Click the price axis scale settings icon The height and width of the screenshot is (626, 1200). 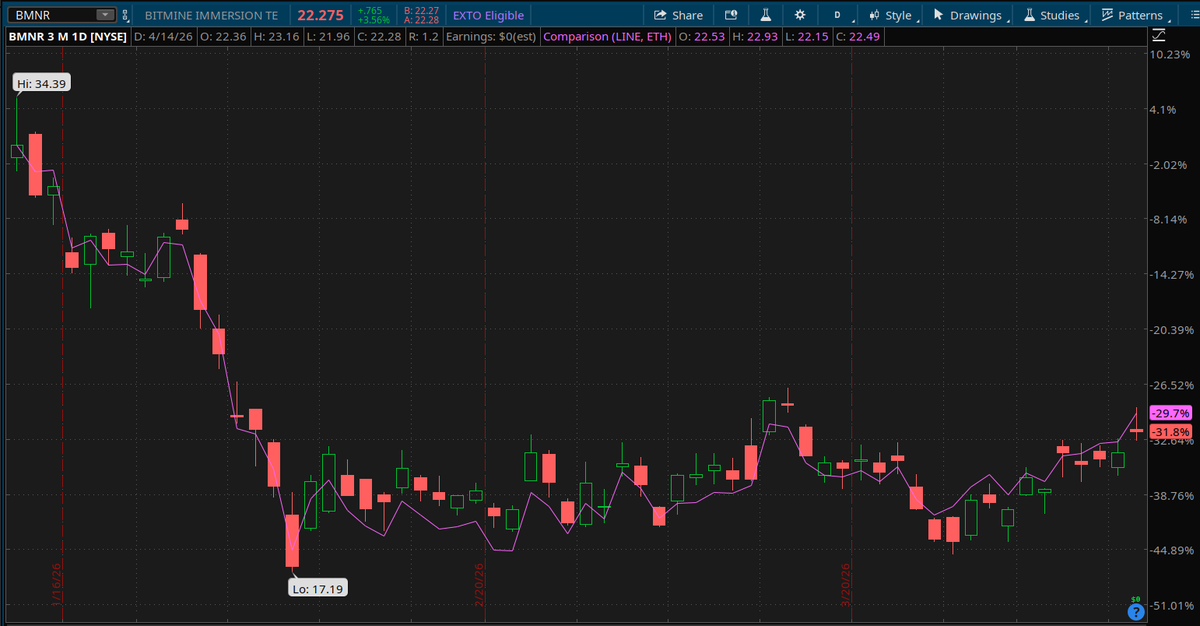1159,35
